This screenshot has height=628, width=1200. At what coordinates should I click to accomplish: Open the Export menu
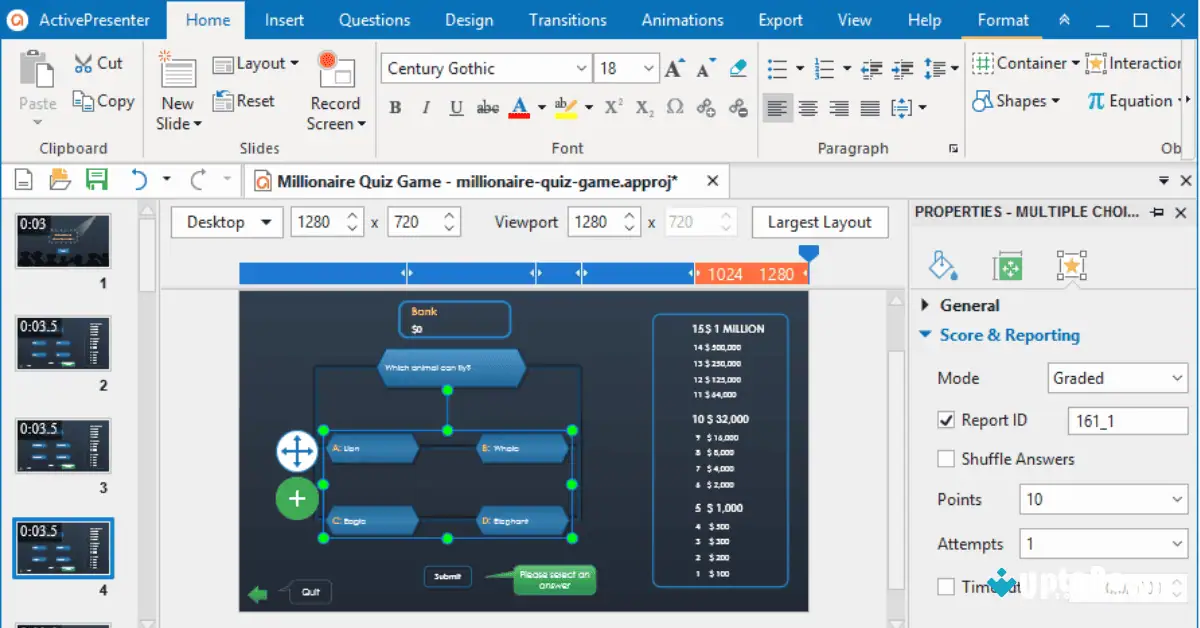[780, 19]
